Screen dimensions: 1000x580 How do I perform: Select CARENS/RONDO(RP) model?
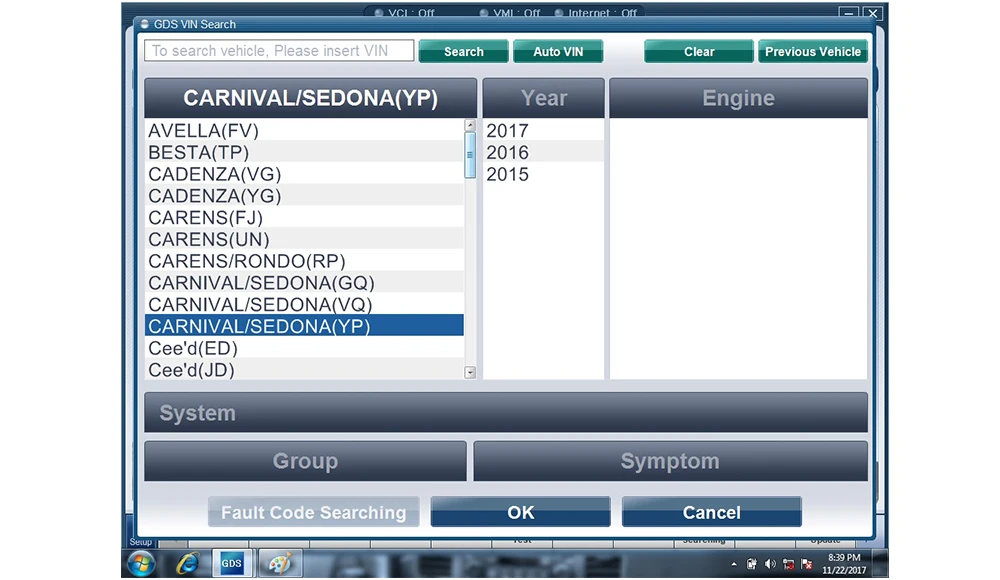[304, 260]
